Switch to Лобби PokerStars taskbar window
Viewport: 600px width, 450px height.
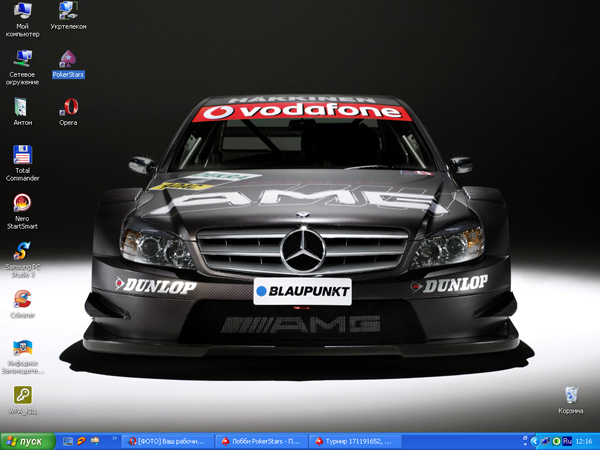(259, 441)
